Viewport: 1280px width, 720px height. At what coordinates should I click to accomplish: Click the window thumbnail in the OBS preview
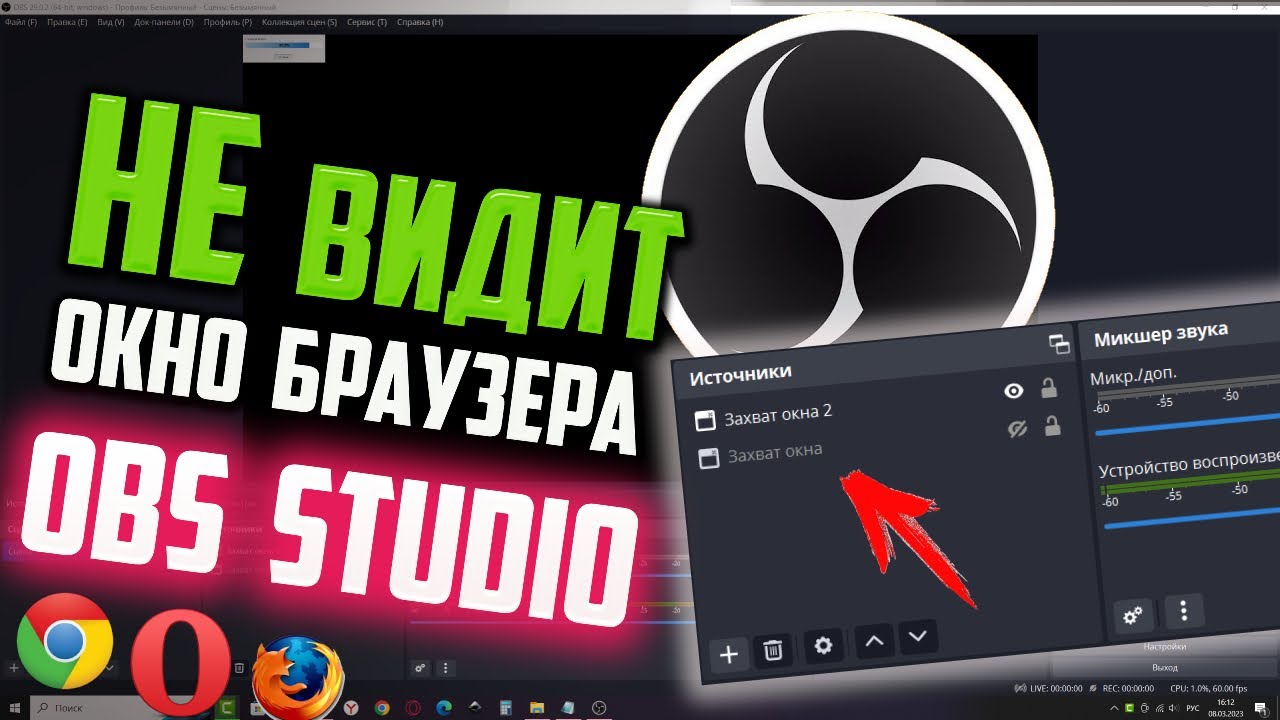284,48
